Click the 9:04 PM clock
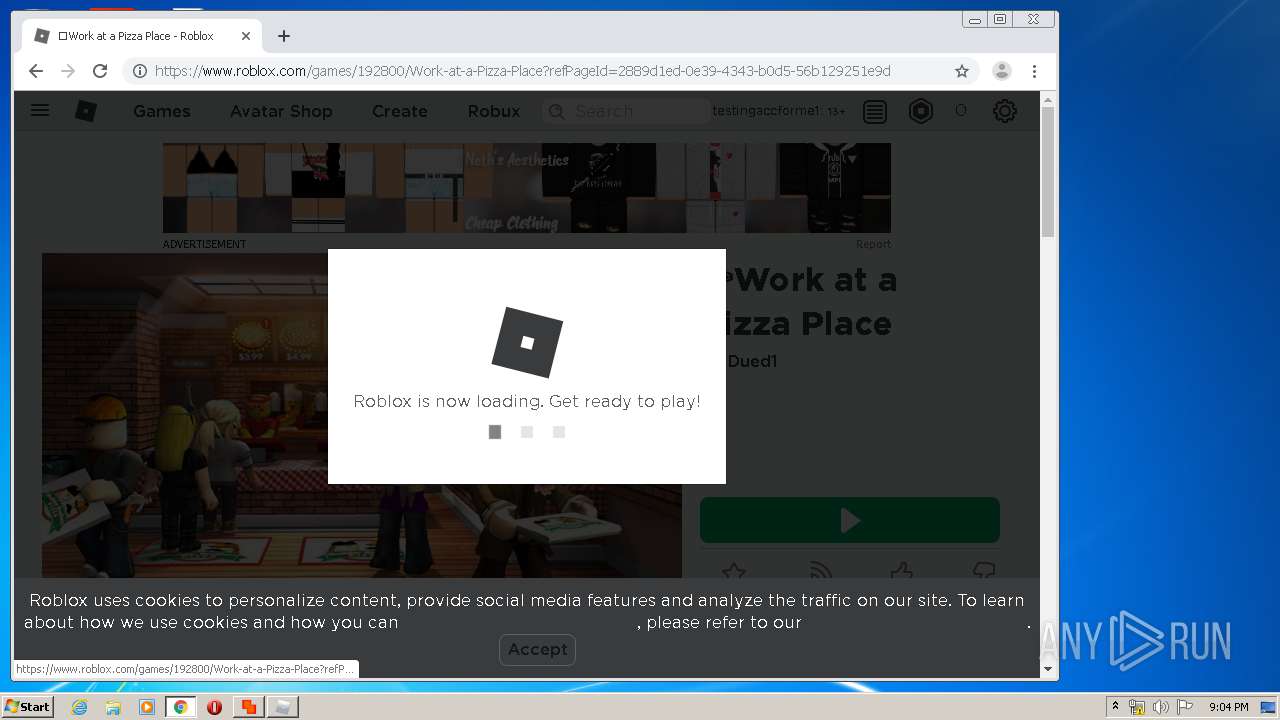This screenshot has height=720, width=1280. pyautogui.click(x=1228, y=707)
